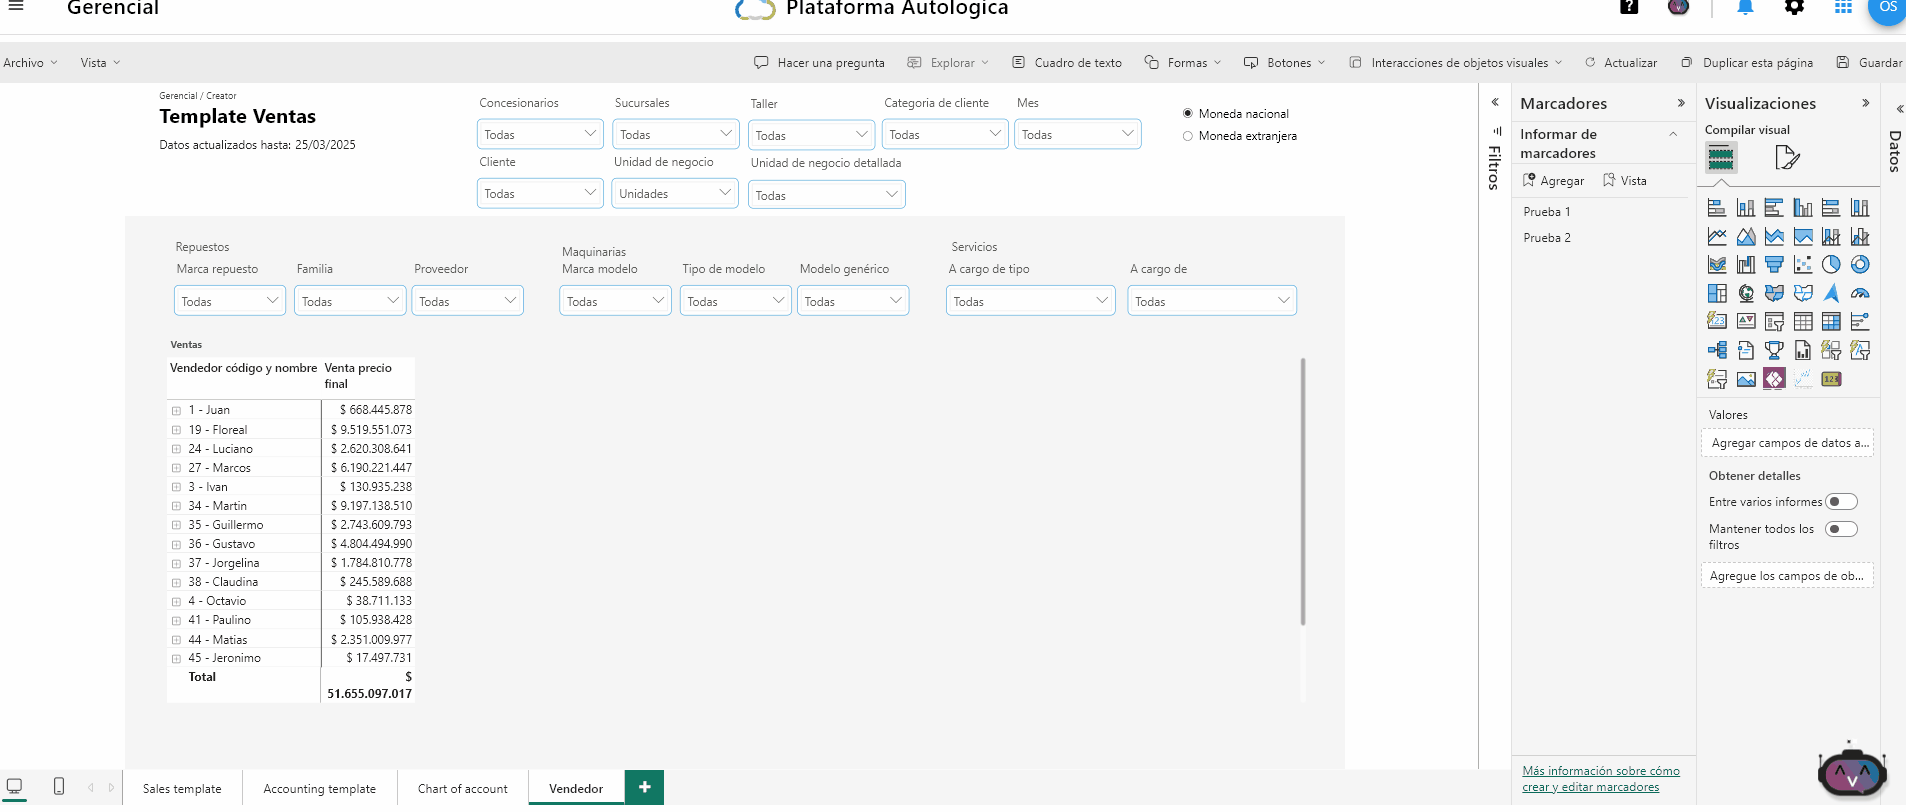
Task: Open the Taller dropdown
Action: [x=812, y=135]
